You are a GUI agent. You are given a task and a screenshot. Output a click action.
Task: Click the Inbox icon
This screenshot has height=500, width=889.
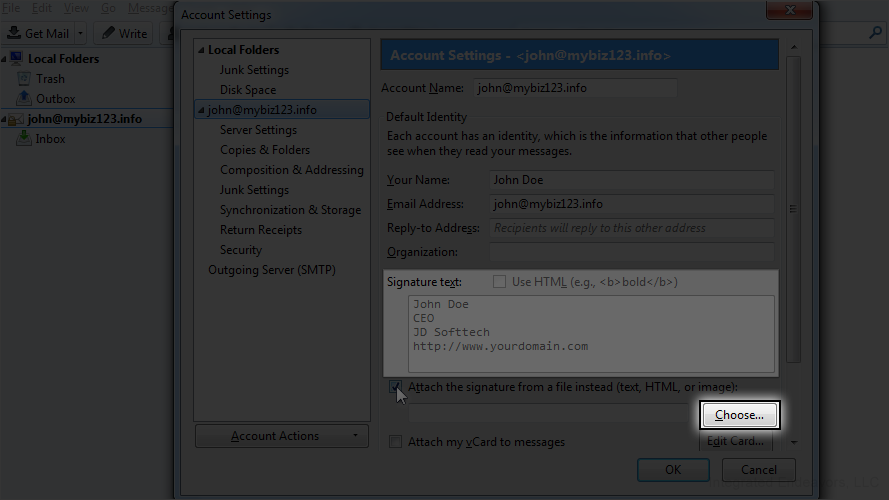24,138
